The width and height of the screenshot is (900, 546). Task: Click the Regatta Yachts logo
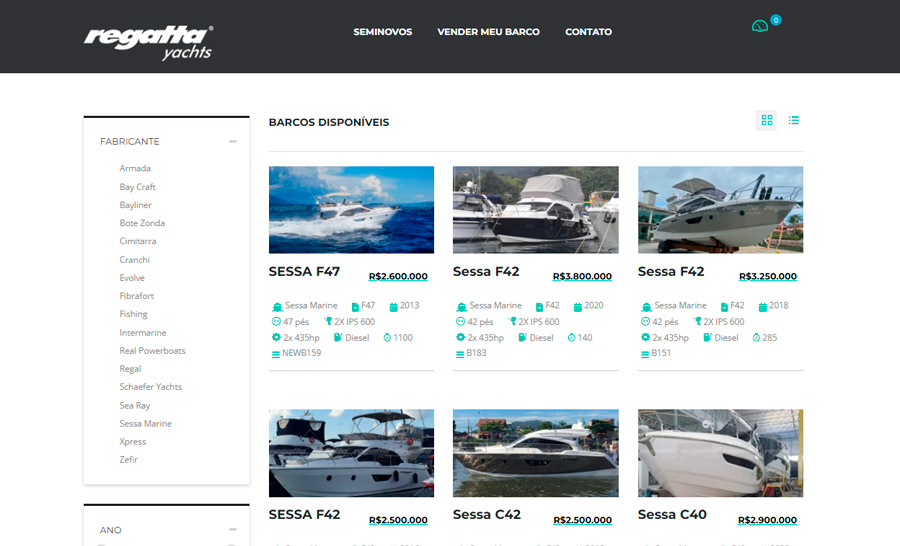(x=149, y=42)
